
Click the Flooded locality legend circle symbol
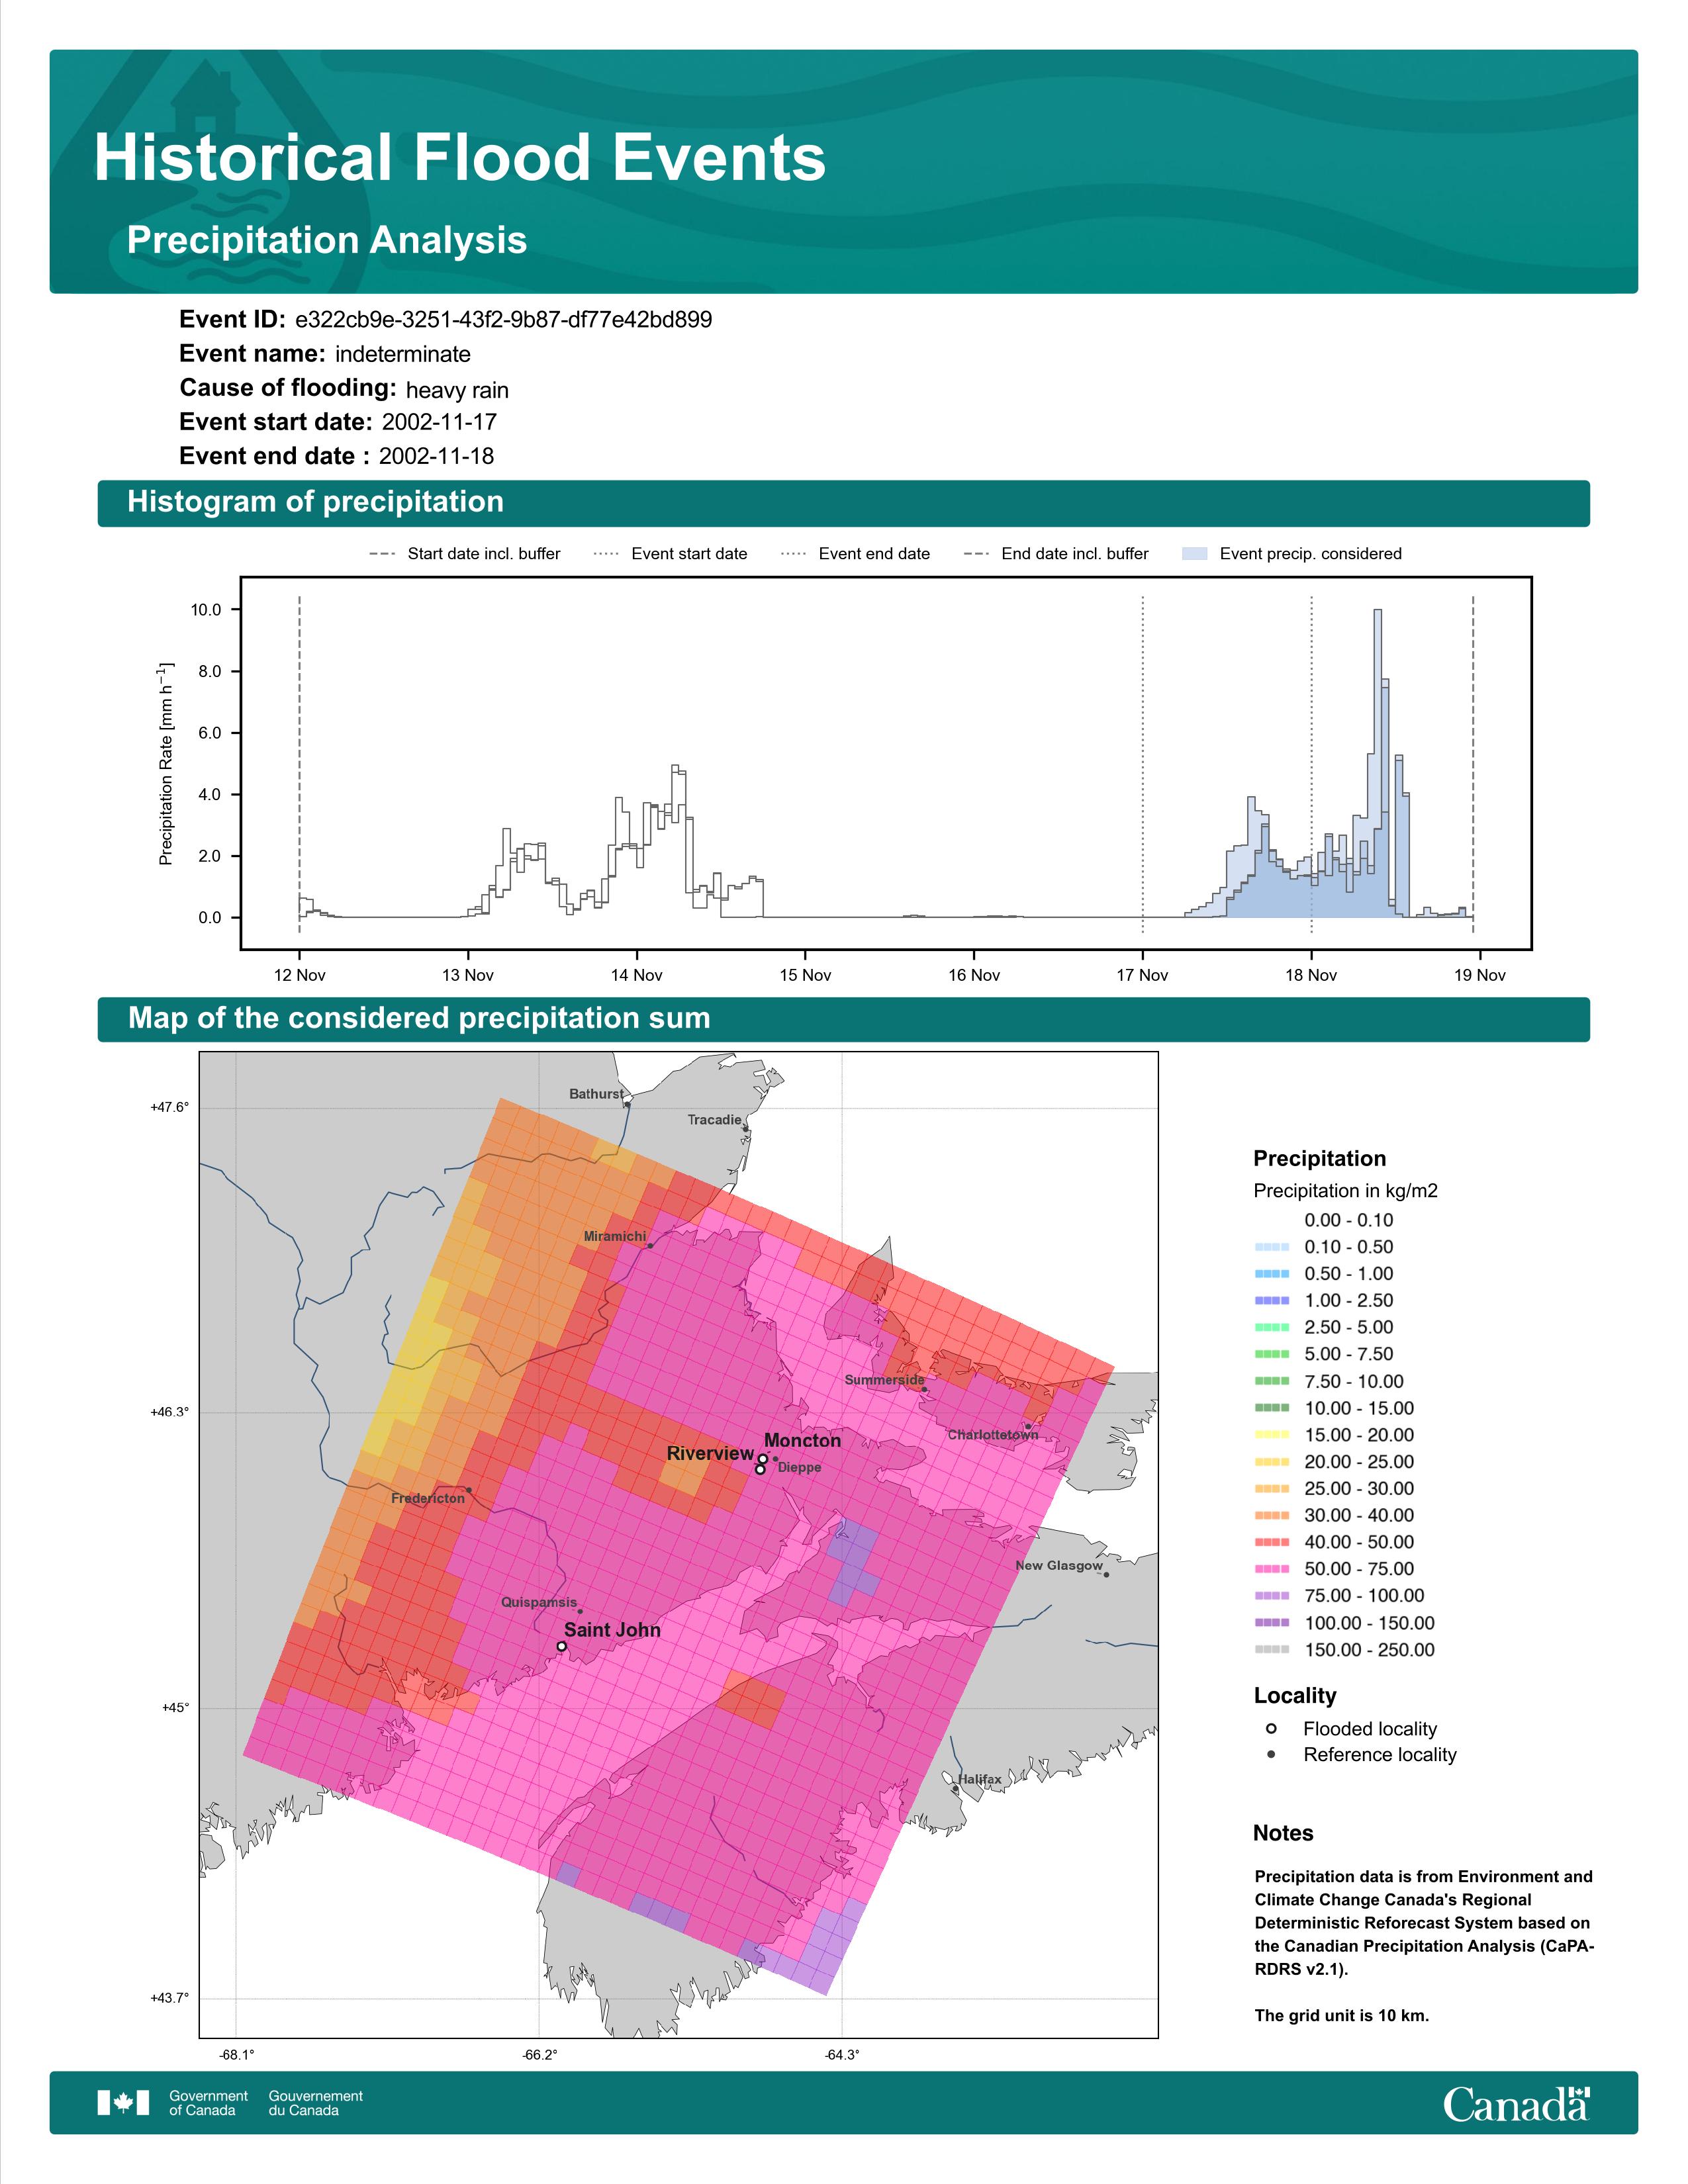pos(1271,1728)
